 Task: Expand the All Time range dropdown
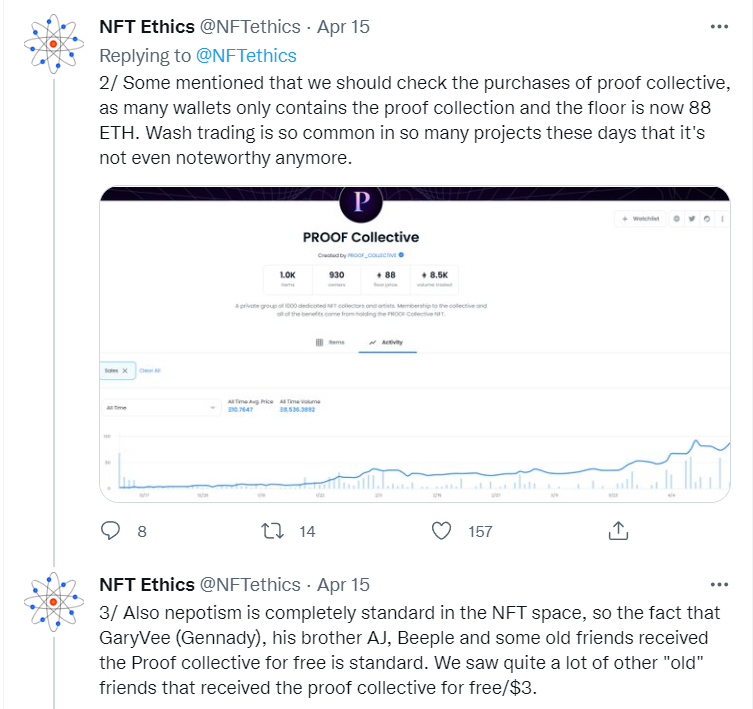pyautogui.click(x=160, y=407)
